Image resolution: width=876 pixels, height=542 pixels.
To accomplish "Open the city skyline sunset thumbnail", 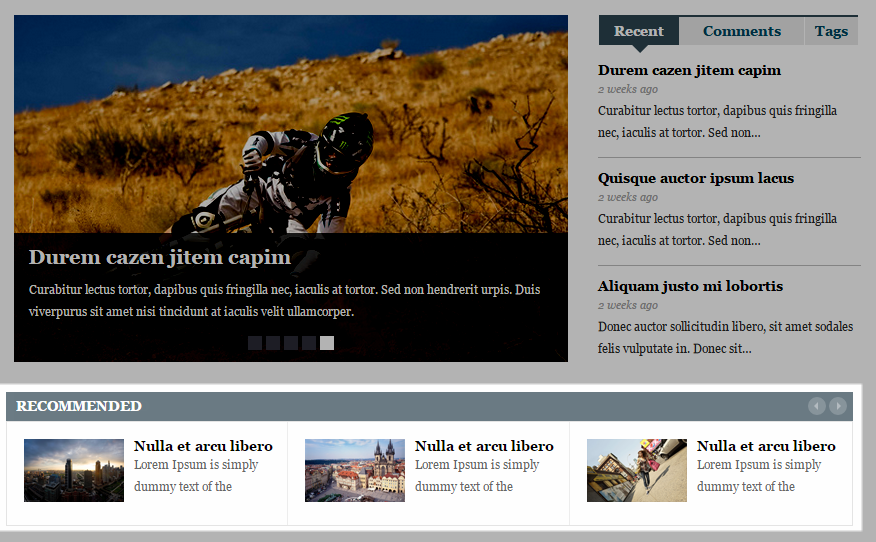I will [74, 470].
